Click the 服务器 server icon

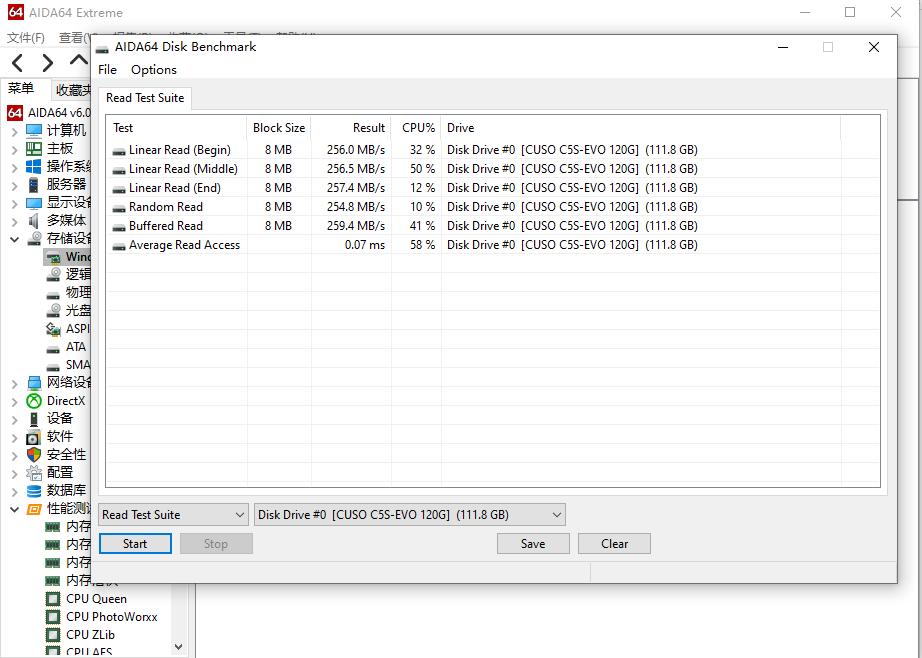(x=34, y=185)
